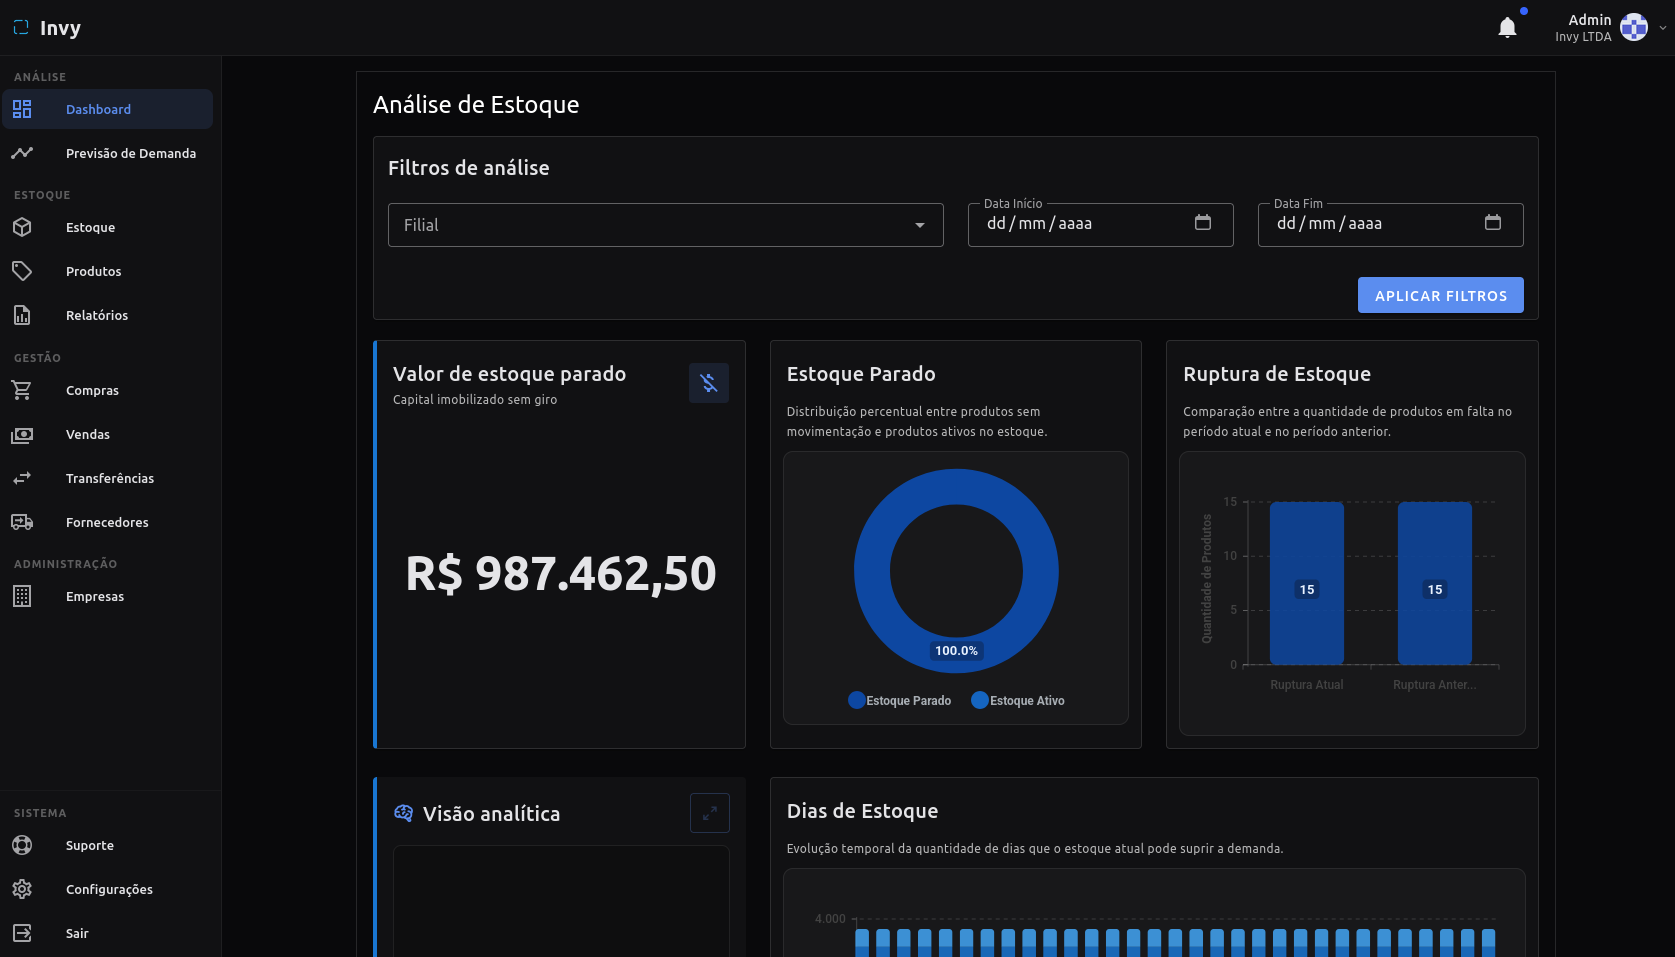
Task: Click the Ruptura de Estoque title
Action: coord(1277,374)
